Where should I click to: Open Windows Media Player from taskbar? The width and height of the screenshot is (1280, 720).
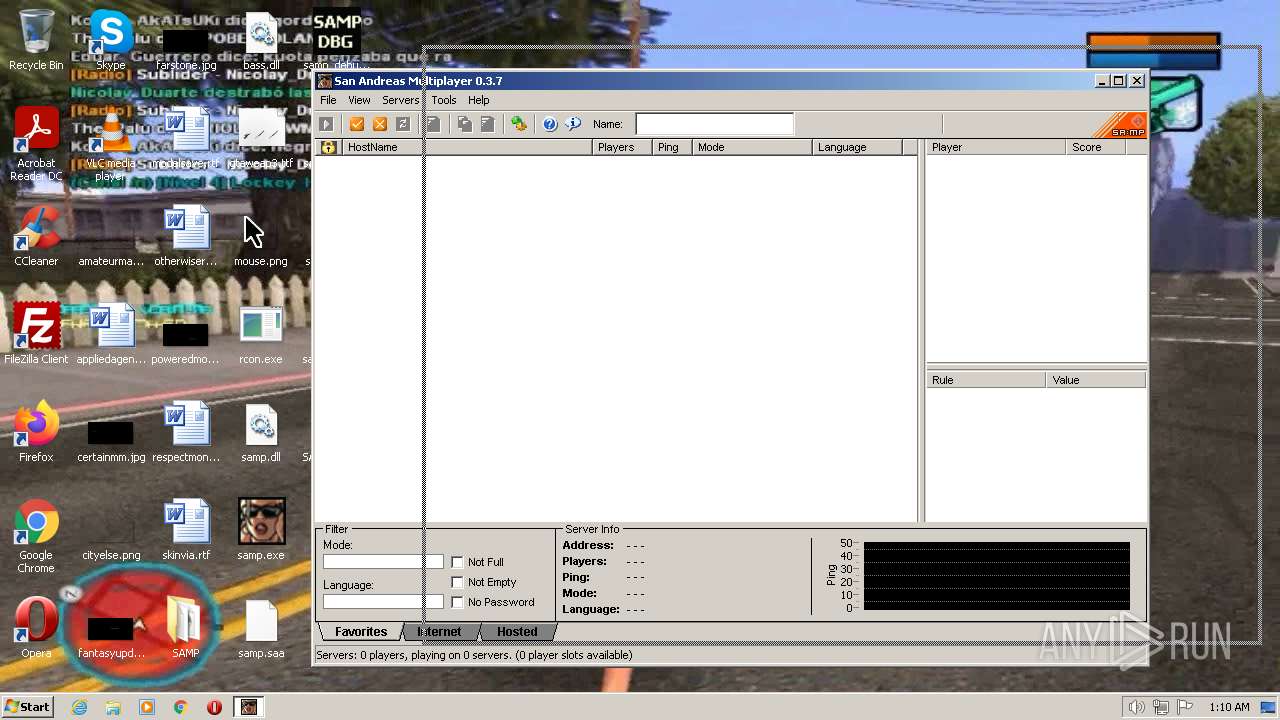click(x=147, y=707)
